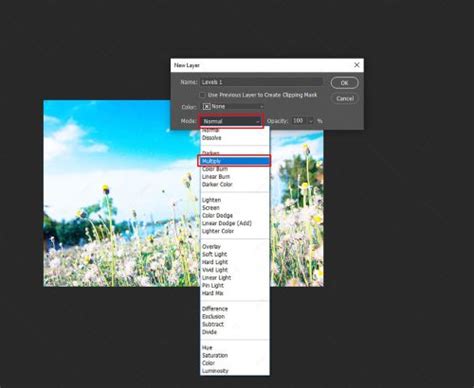This screenshot has height=388, width=474.
Task: Choose Darker Color blend mode
Action: pyautogui.click(x=235, y=184)
